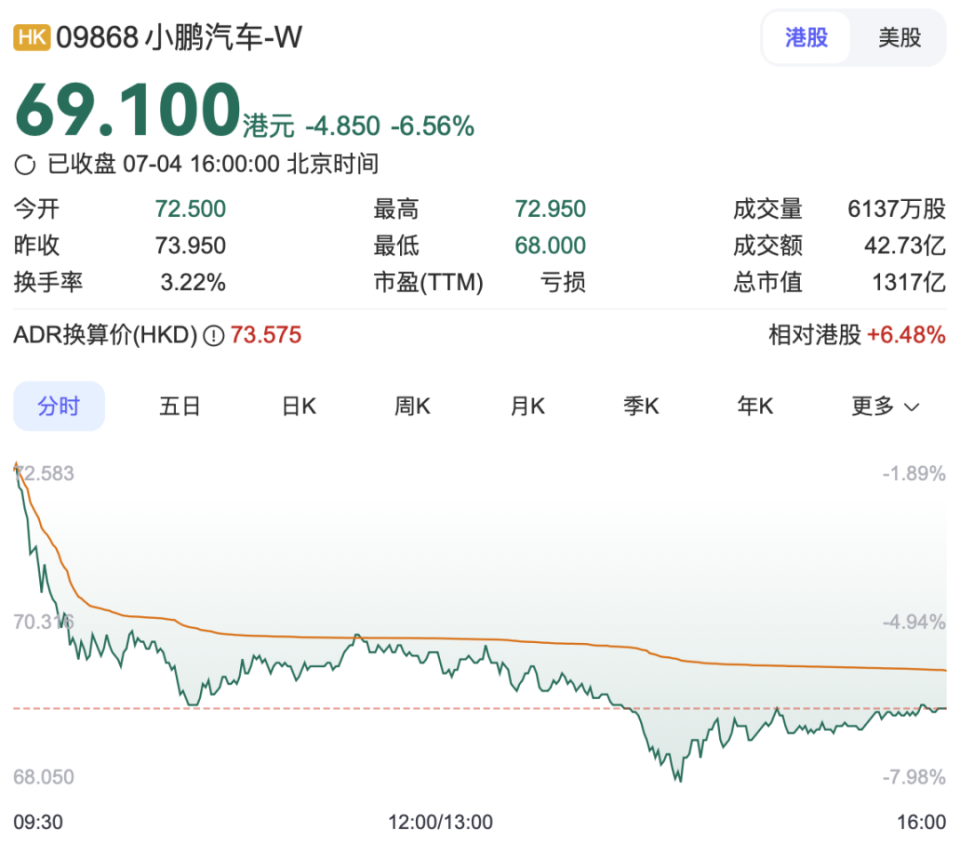Click the 最低 value 68.000
The width and height of the screenshot is (960, 844).
(x=550, y=246)
